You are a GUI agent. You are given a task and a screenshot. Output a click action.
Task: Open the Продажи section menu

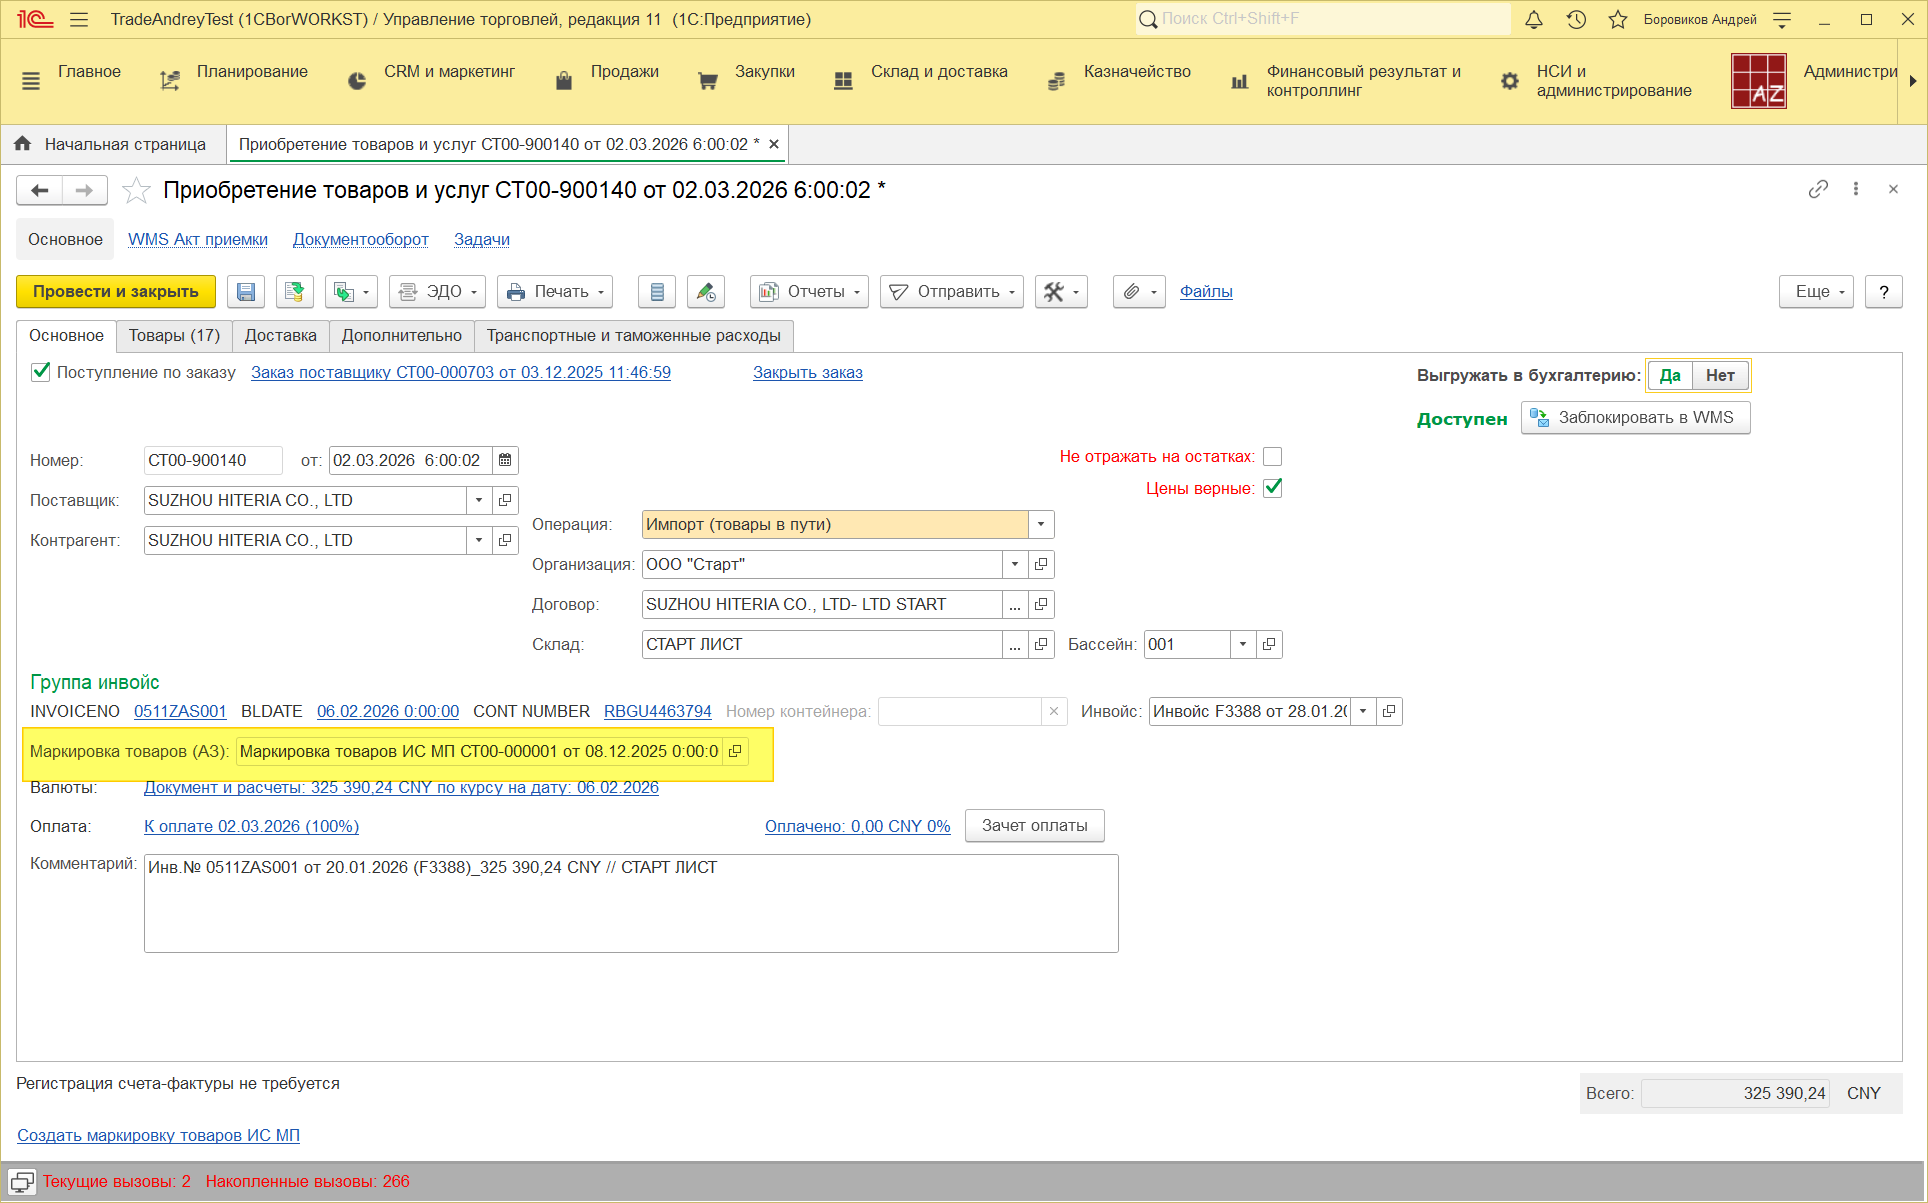[623, 72]
